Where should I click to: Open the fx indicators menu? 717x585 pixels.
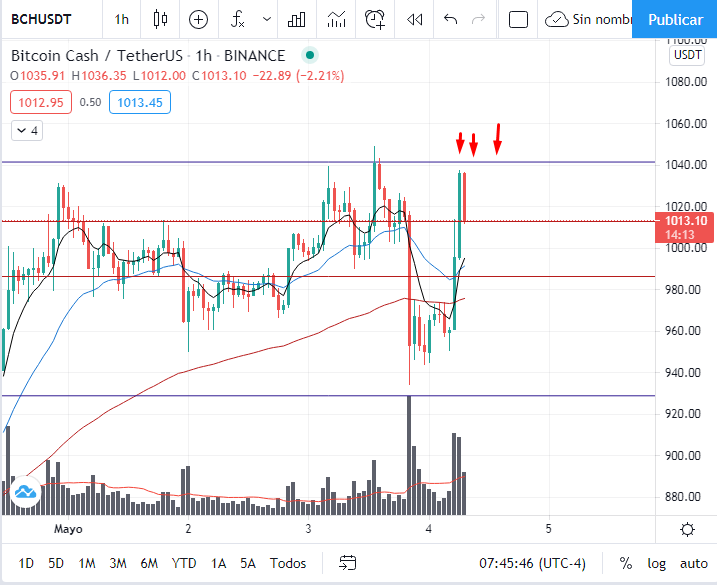click(238, 20)
